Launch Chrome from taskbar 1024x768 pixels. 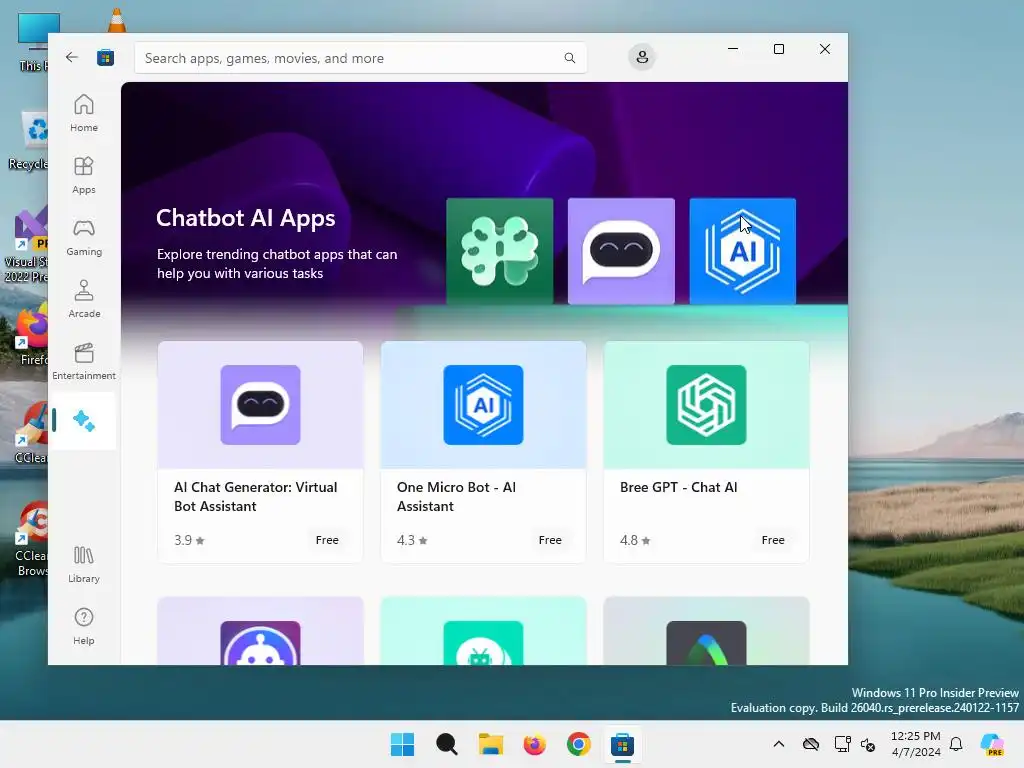pos(579,744)
